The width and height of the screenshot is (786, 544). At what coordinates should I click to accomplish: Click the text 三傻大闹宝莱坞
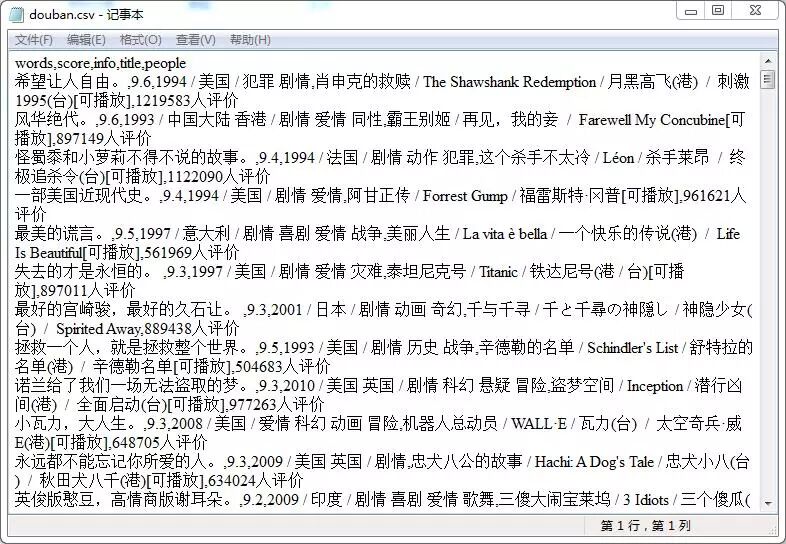[x=554, y=500]
